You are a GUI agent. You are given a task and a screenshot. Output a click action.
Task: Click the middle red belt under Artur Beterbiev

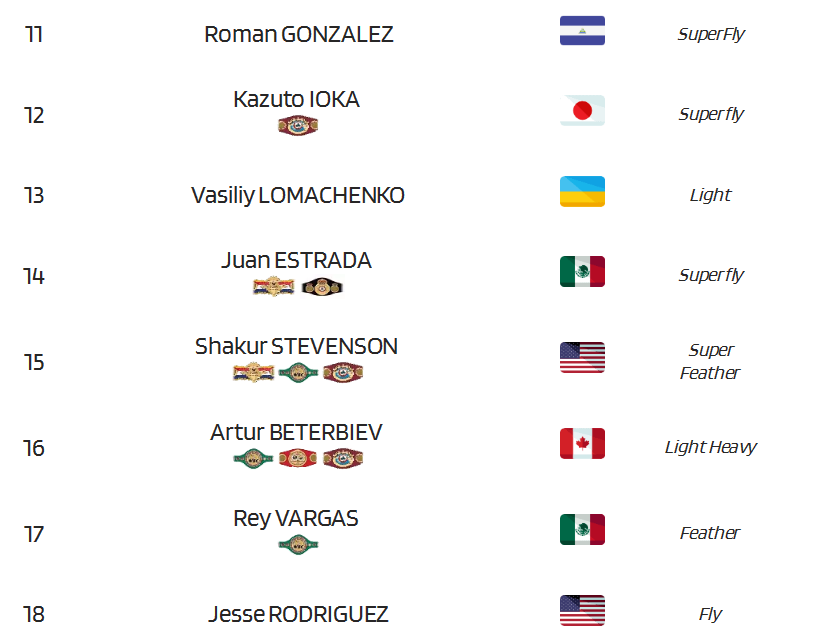pos(298,458)
